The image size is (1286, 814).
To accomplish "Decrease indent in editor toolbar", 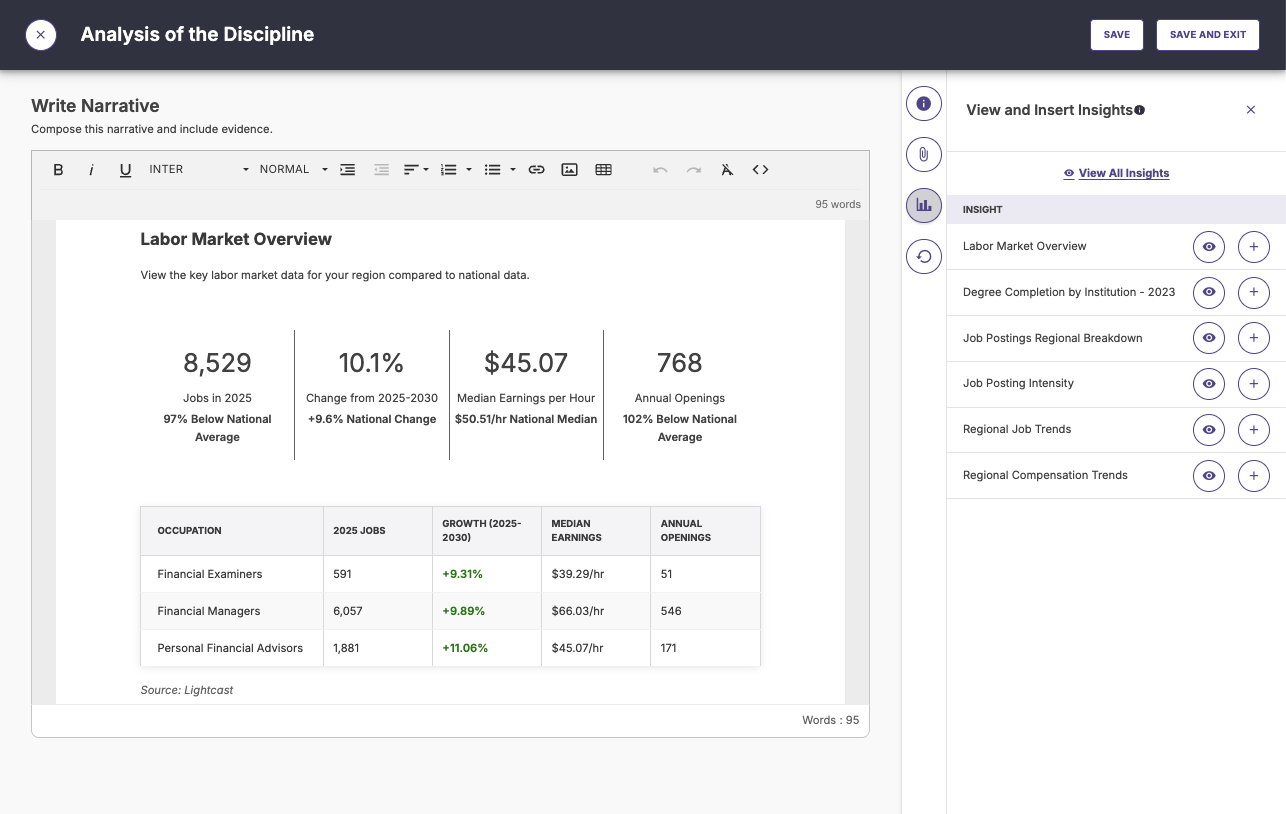I will point(381,170).
